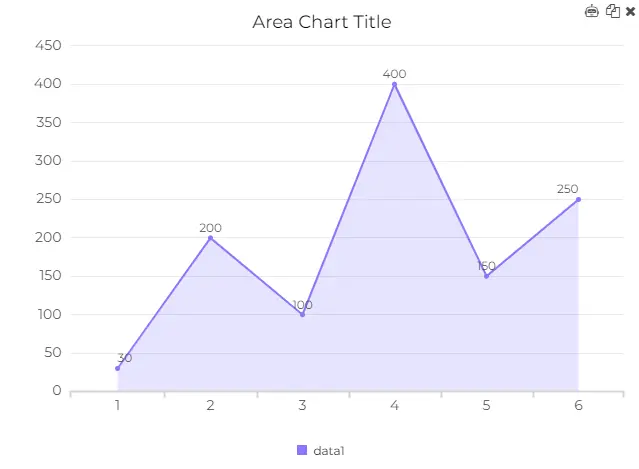This screenshot has height=469, width=639.
Task: Click the data point labeled 100
Action: pos(302,315)
